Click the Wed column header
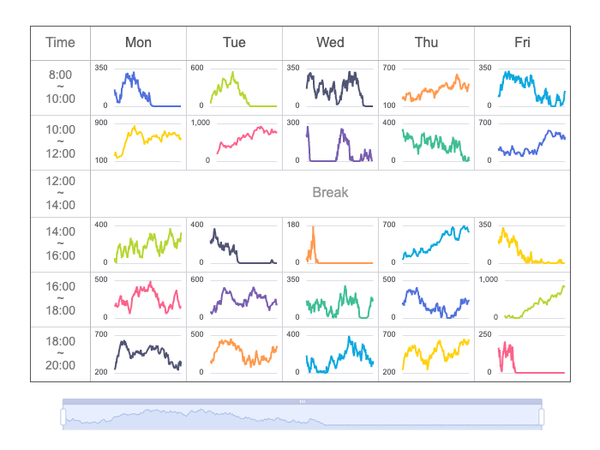Viewport: 600px width, 450px height. point(331,43)
